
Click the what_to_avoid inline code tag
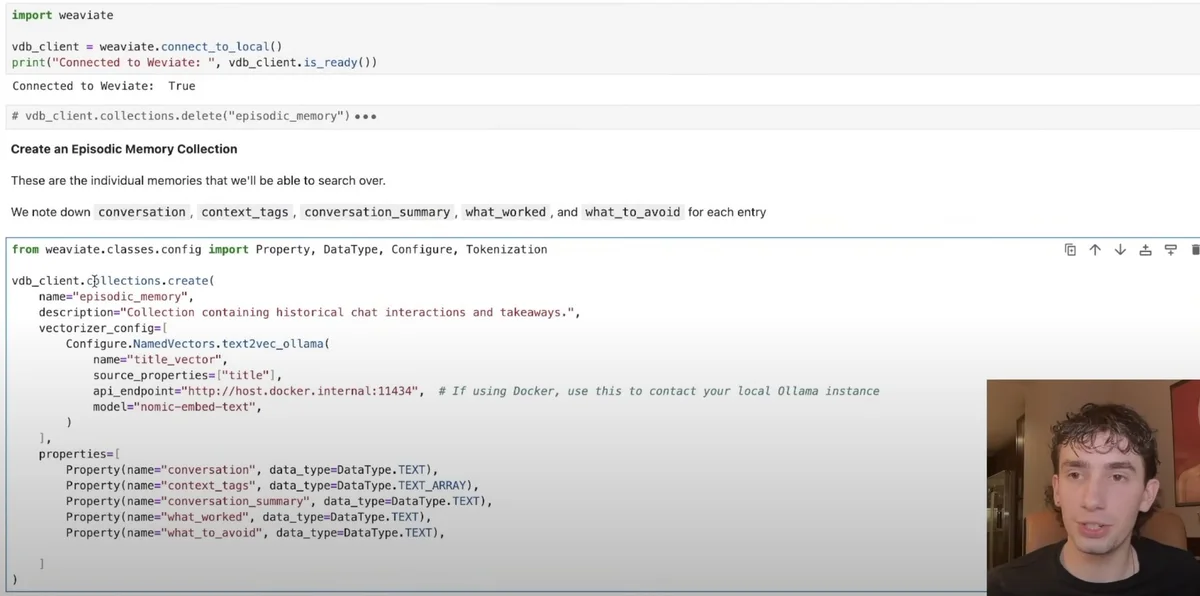(x=632, y=212)
